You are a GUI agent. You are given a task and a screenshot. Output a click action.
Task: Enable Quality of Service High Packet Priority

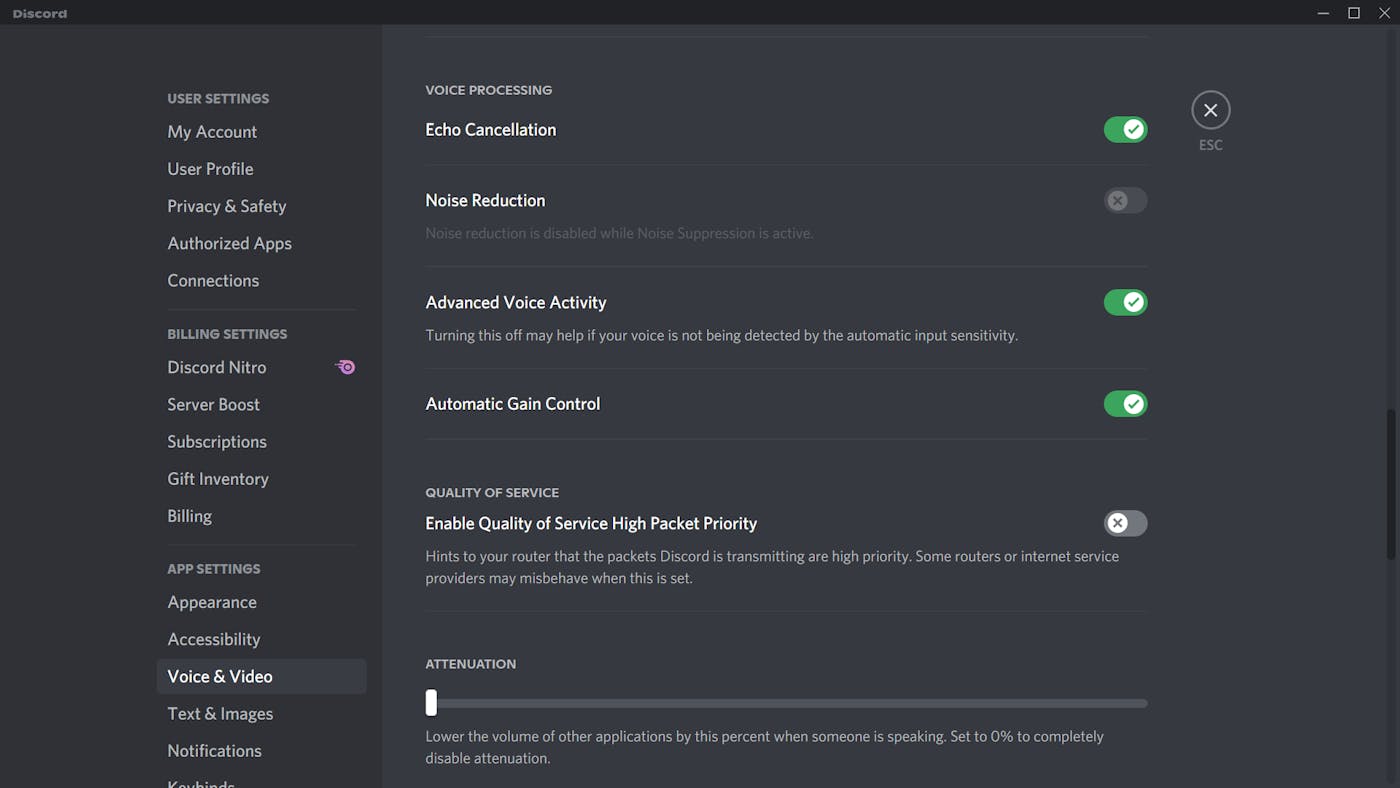point(1125,523)
